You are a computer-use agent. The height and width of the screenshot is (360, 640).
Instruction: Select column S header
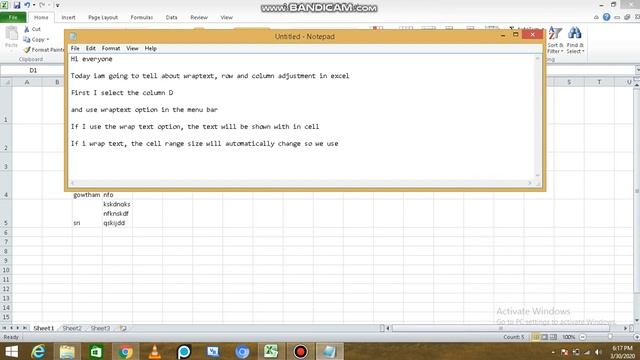pos(569,82)
